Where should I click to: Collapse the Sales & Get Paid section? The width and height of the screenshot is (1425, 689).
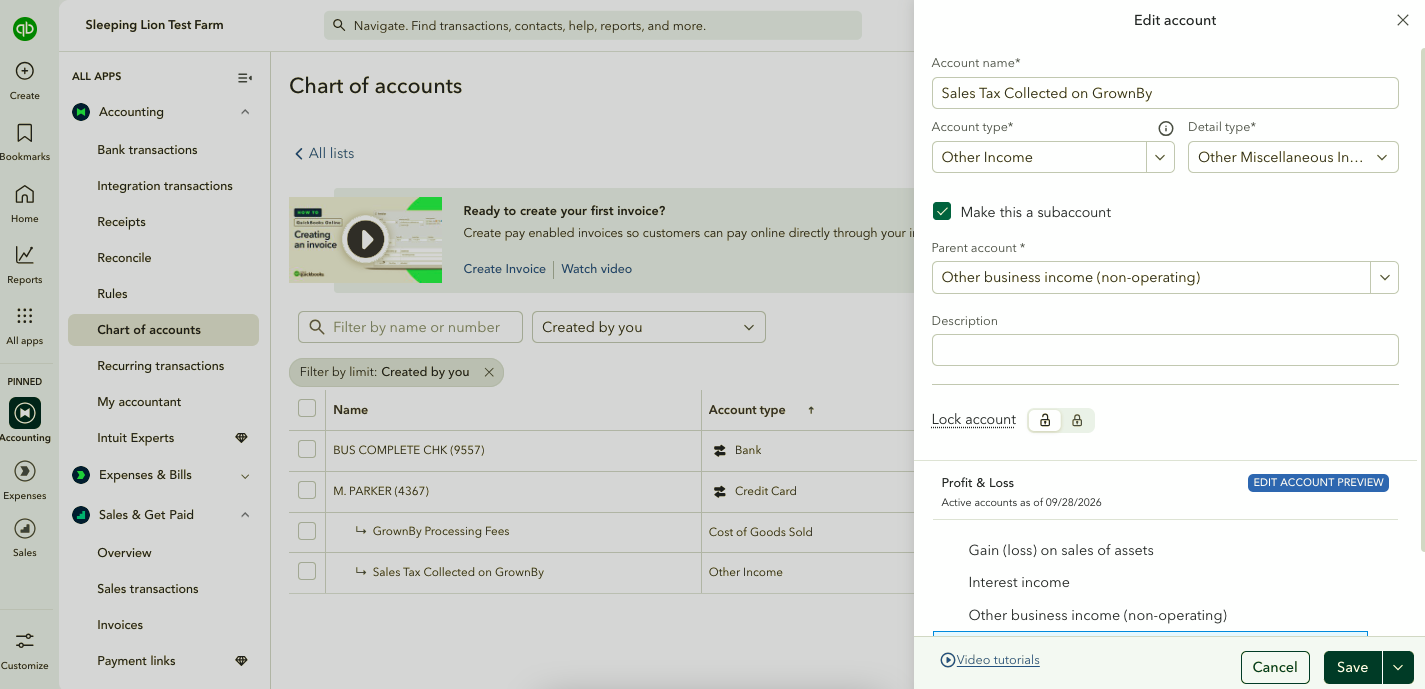pyautogui.click(x=245, y=515)
